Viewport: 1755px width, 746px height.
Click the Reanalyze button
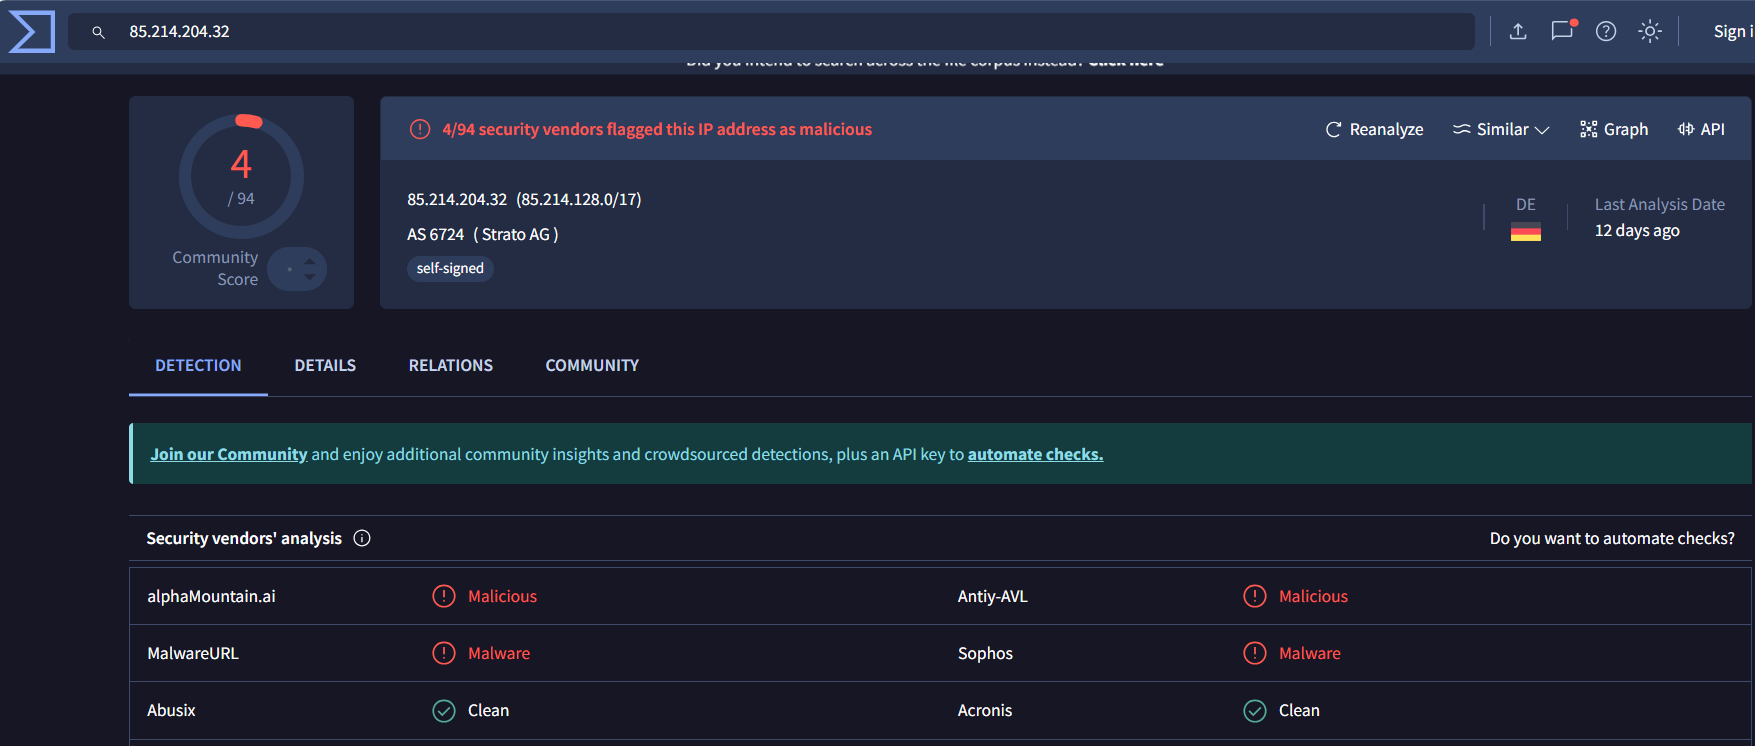(1374, 129)
